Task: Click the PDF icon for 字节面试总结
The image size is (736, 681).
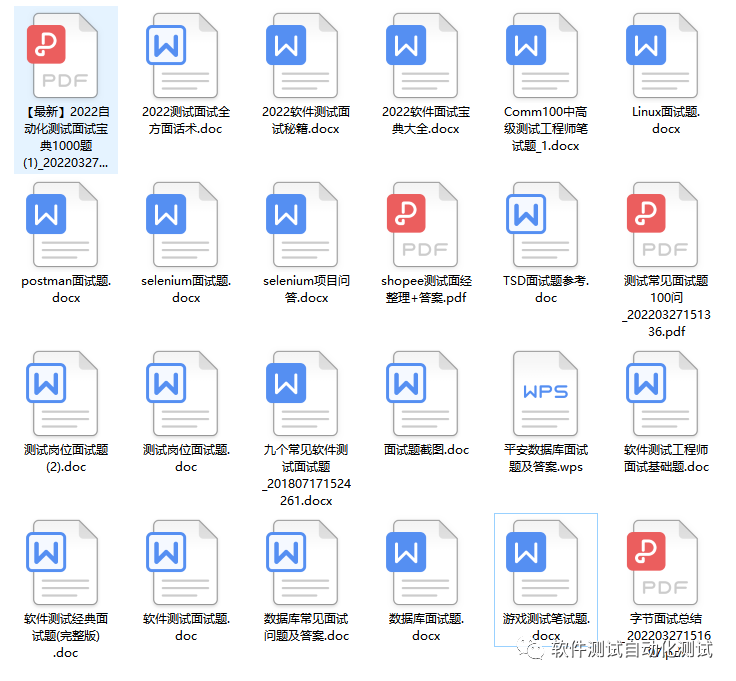Action: point(663,562)
